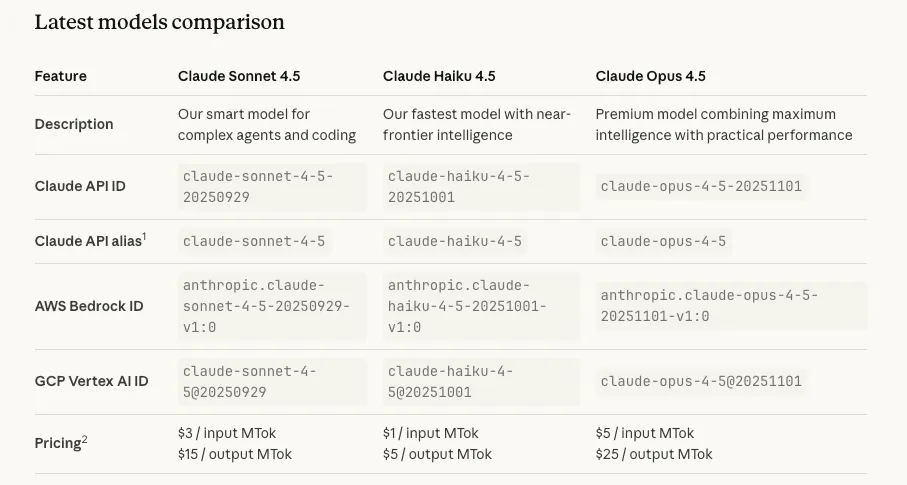The image size is (907, 485).
Task: Select the claude-haiku-4-5-20251001 API ID code
Action: (x=459, y=186)
